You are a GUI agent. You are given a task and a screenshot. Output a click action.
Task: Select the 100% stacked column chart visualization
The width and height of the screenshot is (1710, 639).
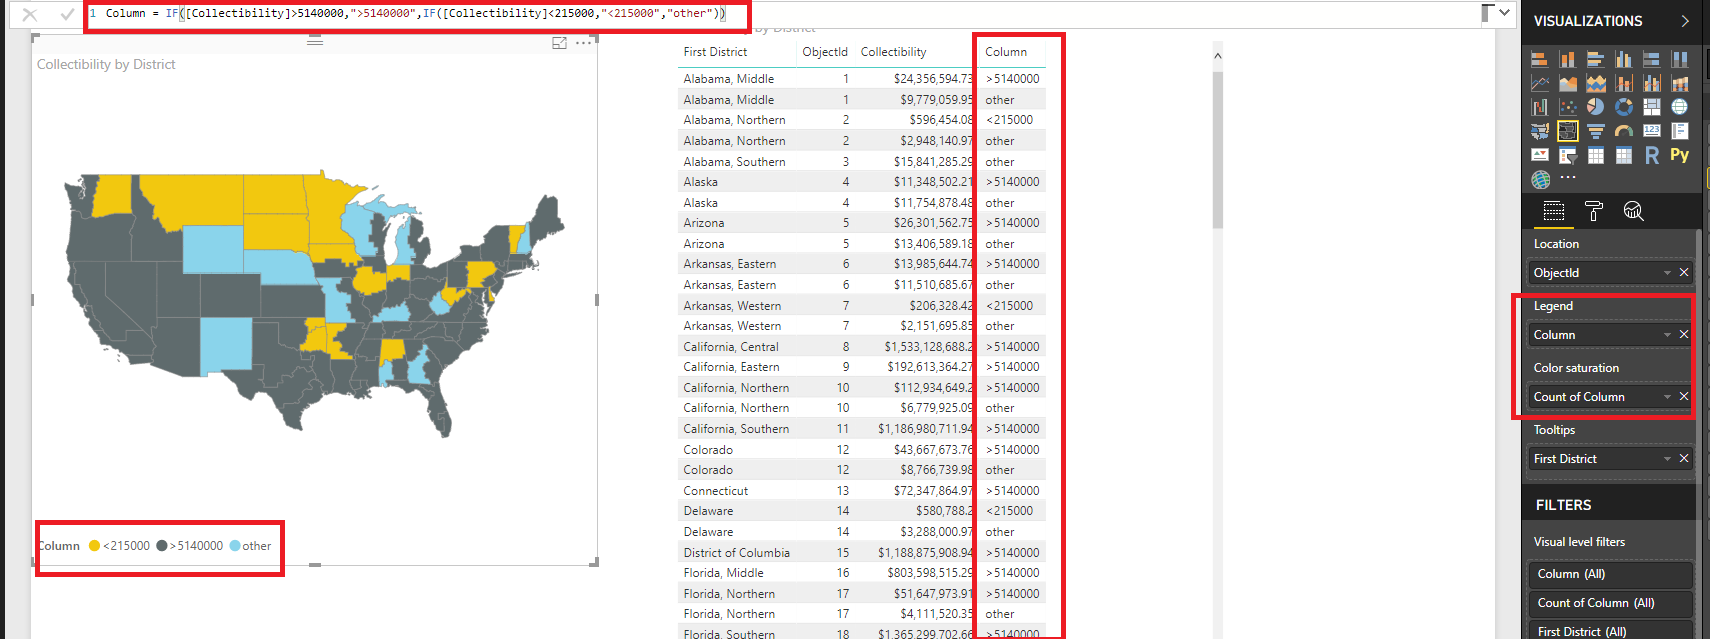point(1679,59)
